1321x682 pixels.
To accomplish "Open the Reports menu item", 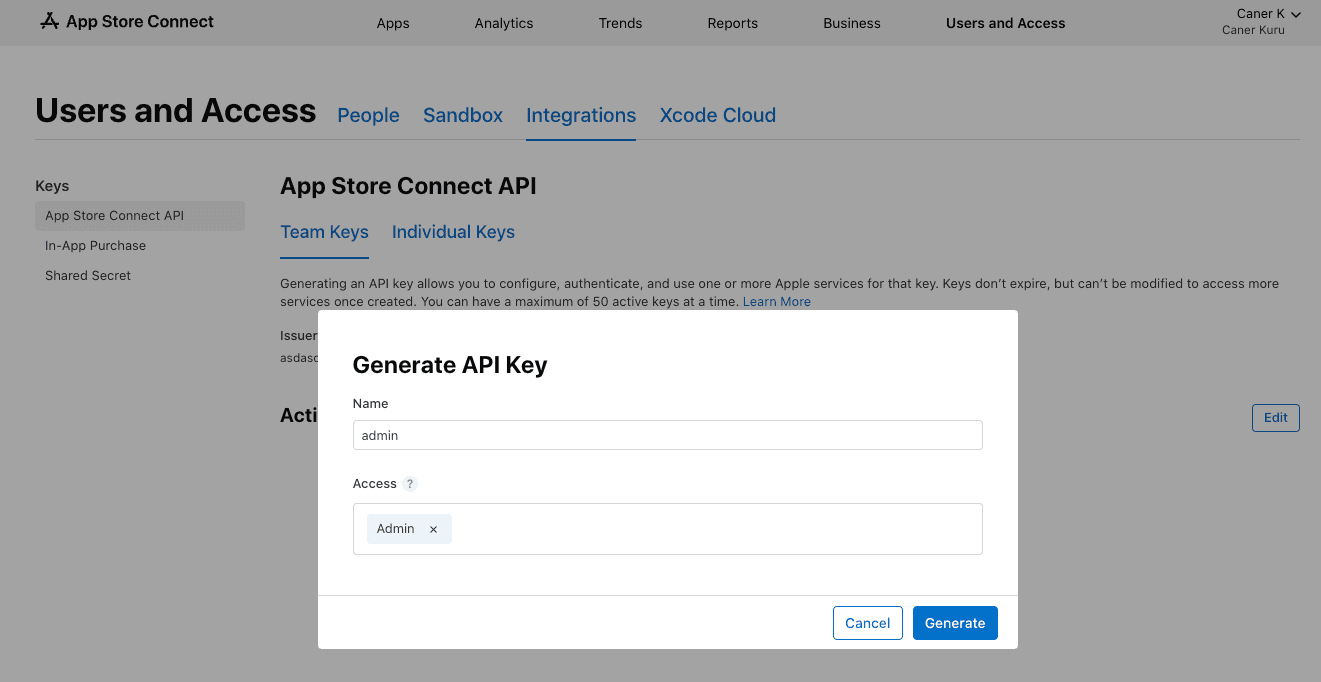I will coord(732,22).
